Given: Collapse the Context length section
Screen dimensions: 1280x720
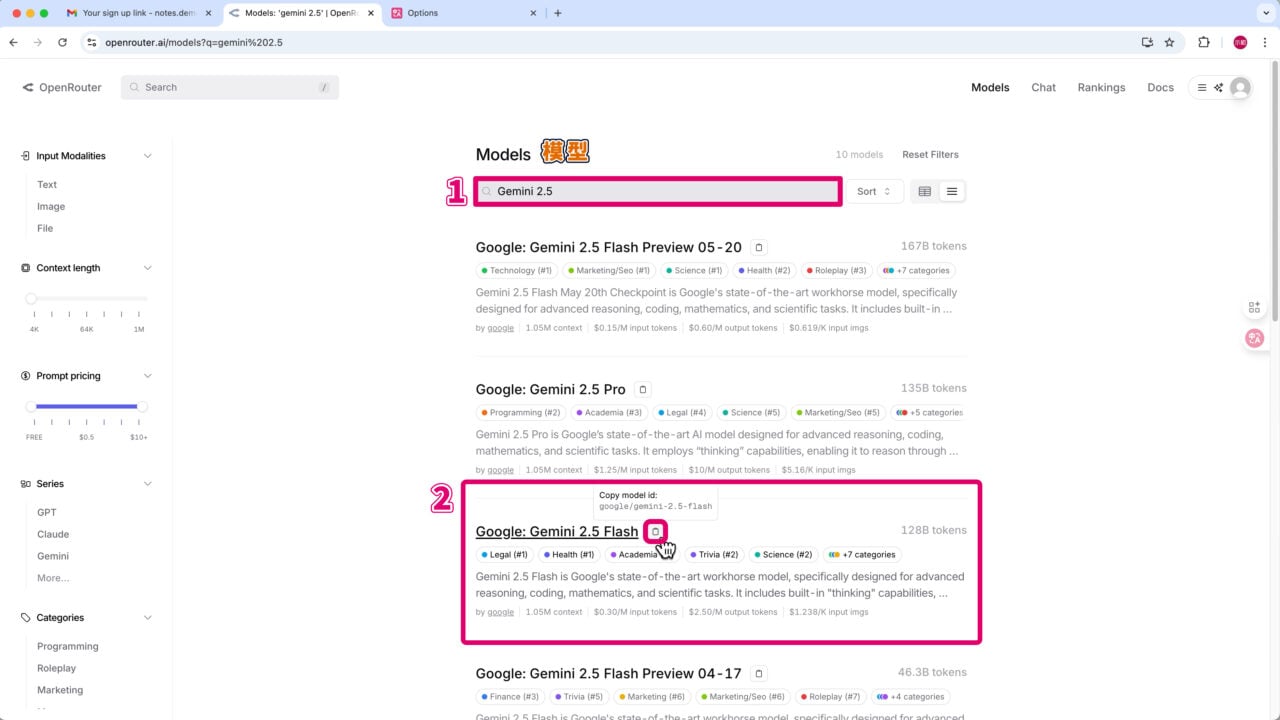Looking at the screenshot, I should 148,268.
